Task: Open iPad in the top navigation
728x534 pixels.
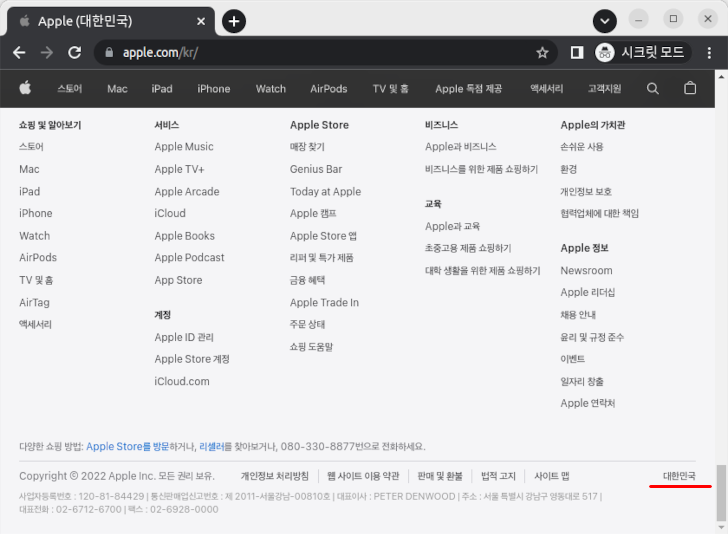Action: (162, 89)
